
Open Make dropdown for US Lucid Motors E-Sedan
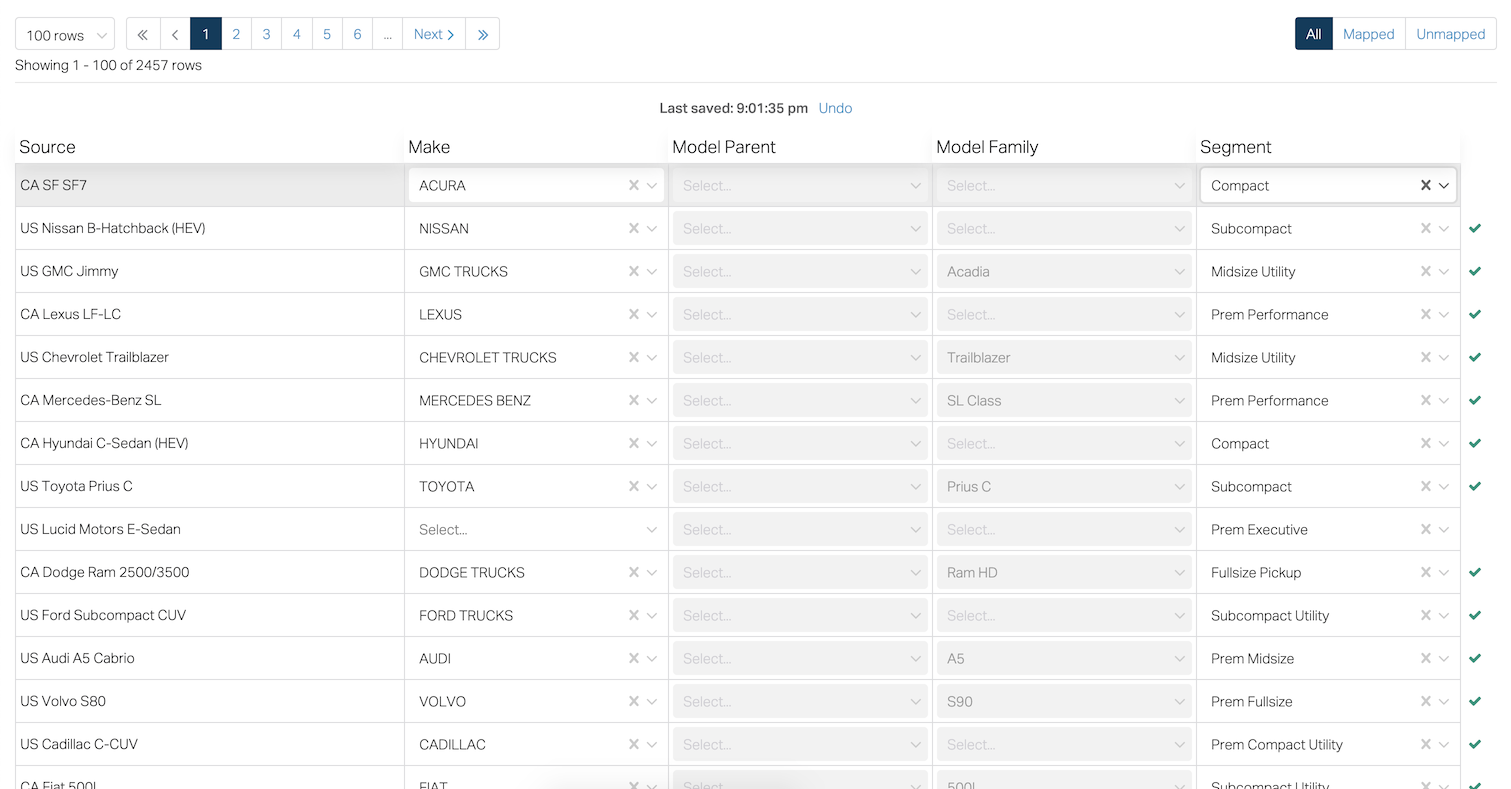[652, 529]
